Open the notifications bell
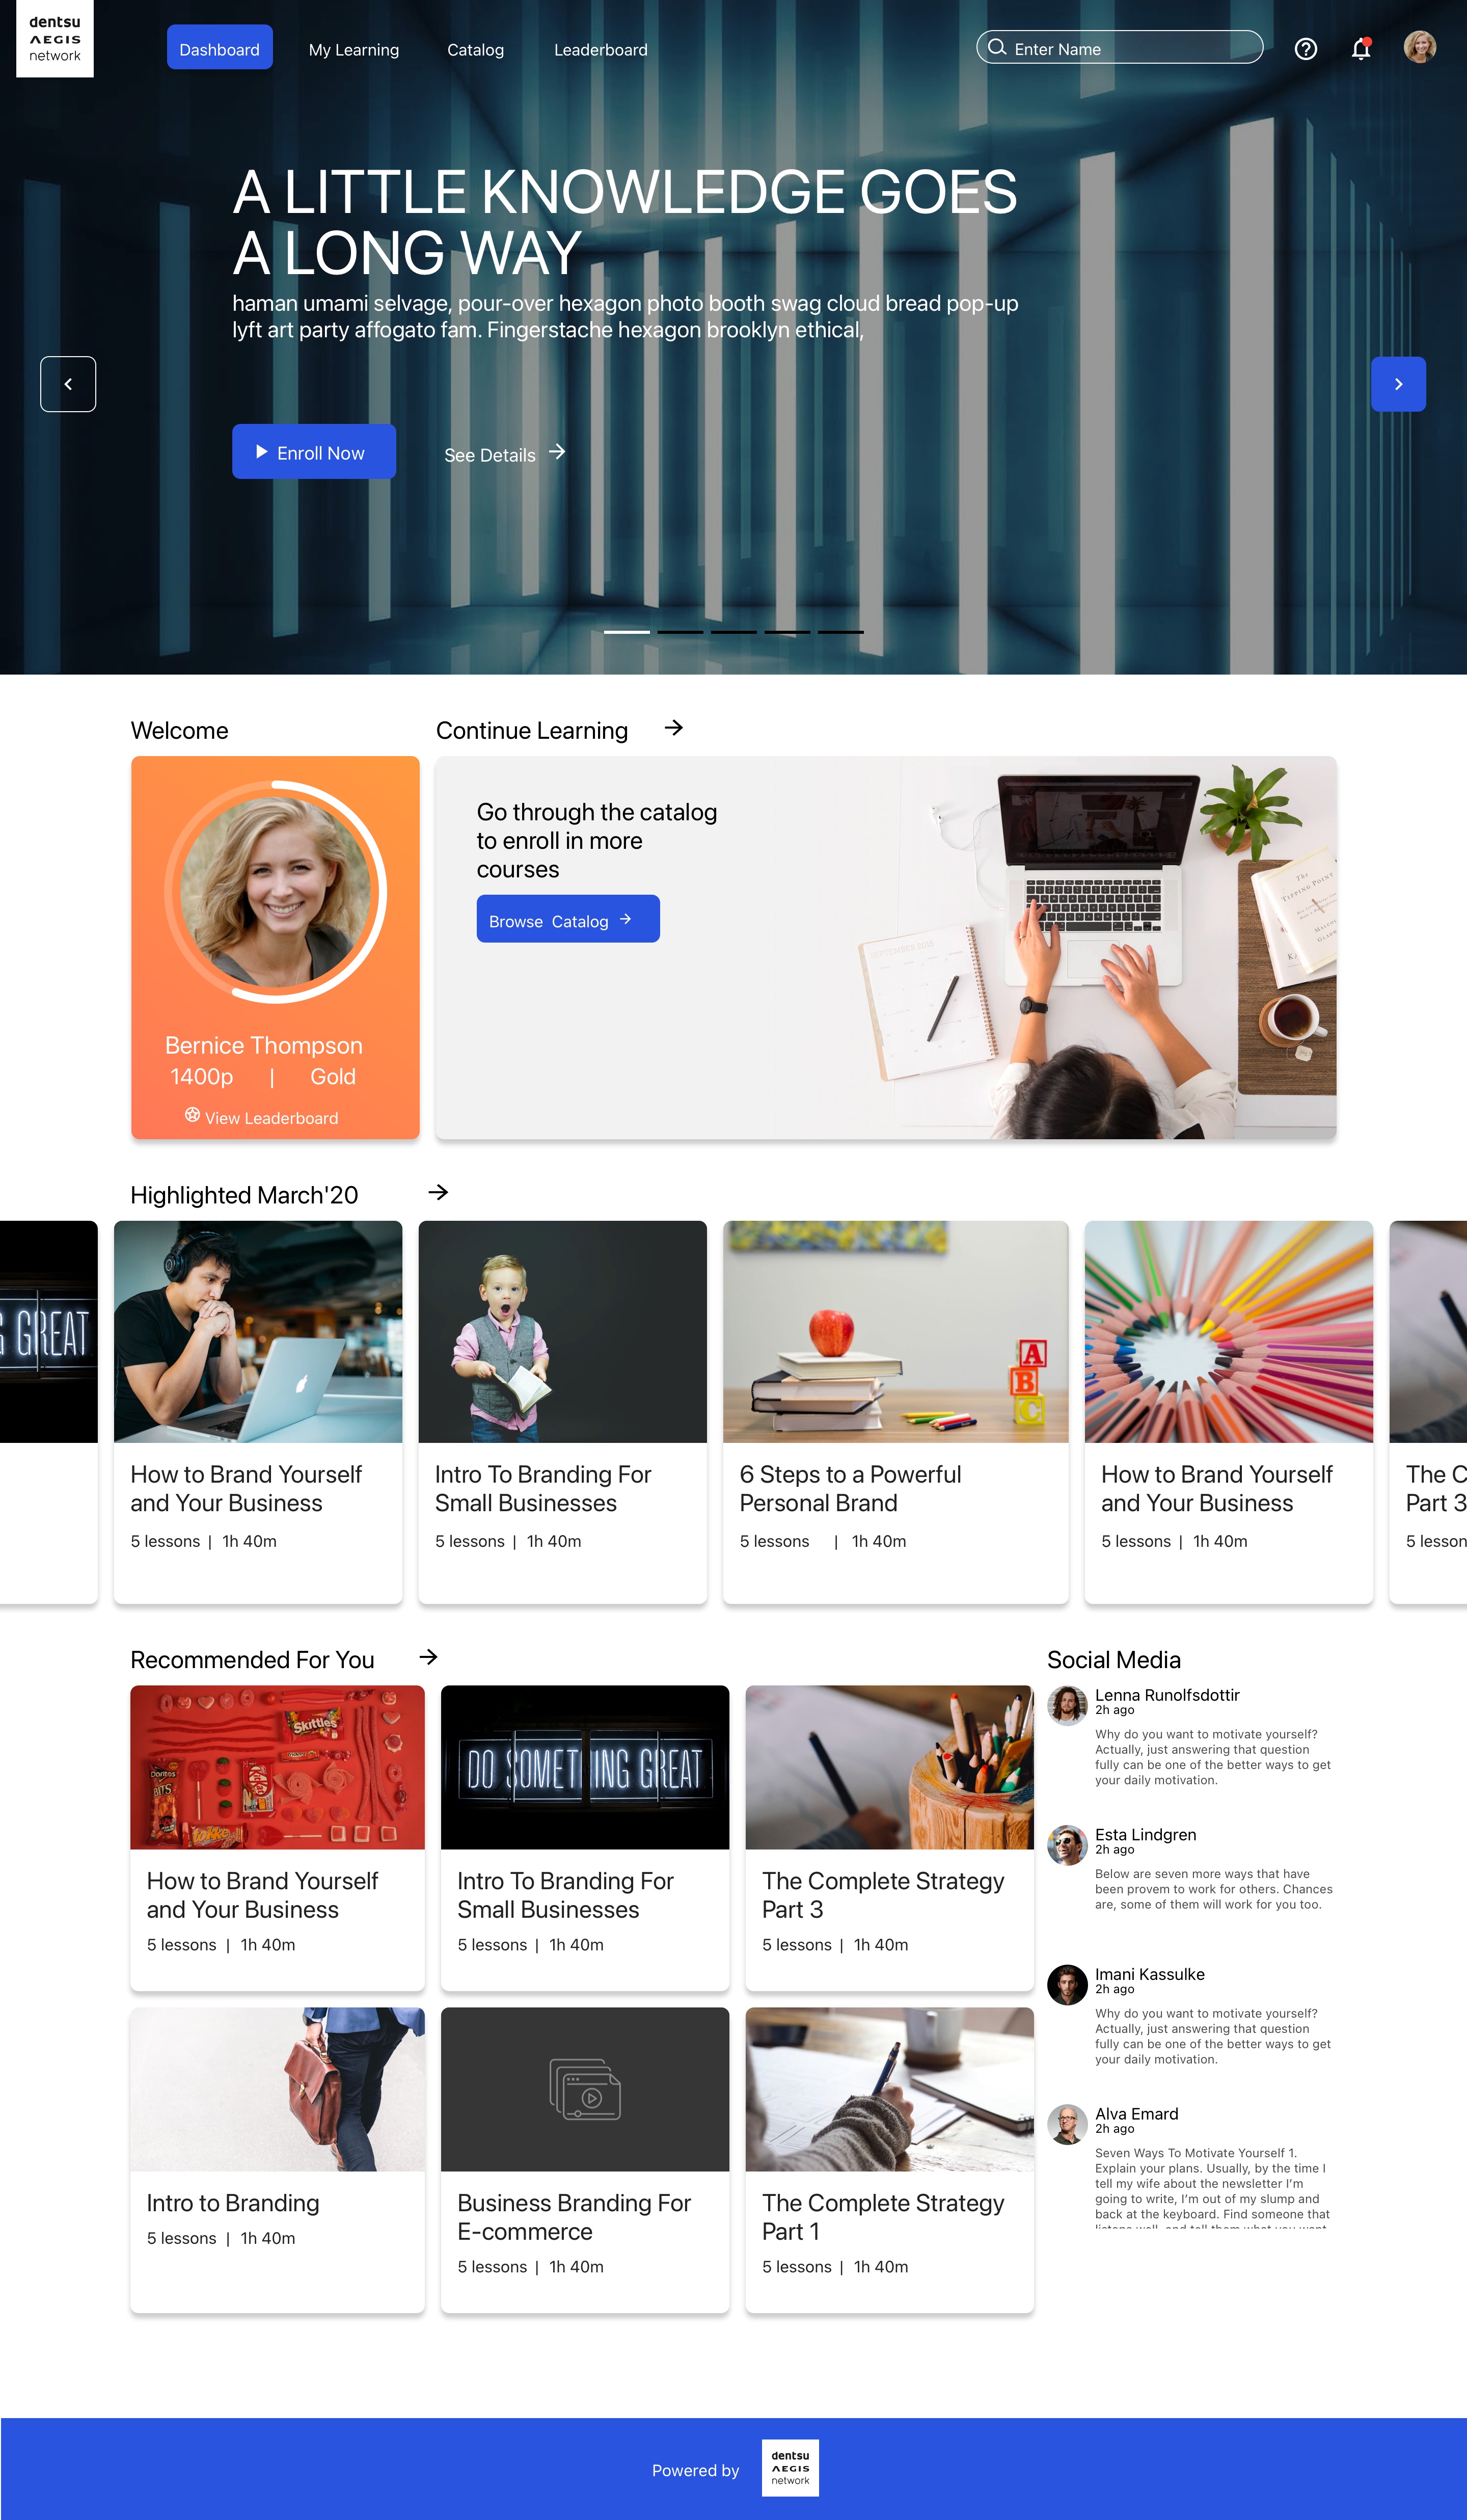 (x=1361, y=49)
